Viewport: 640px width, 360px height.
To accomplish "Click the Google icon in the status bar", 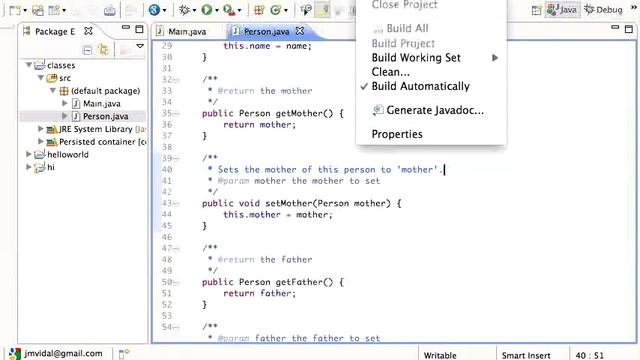I will coord(14,354).
